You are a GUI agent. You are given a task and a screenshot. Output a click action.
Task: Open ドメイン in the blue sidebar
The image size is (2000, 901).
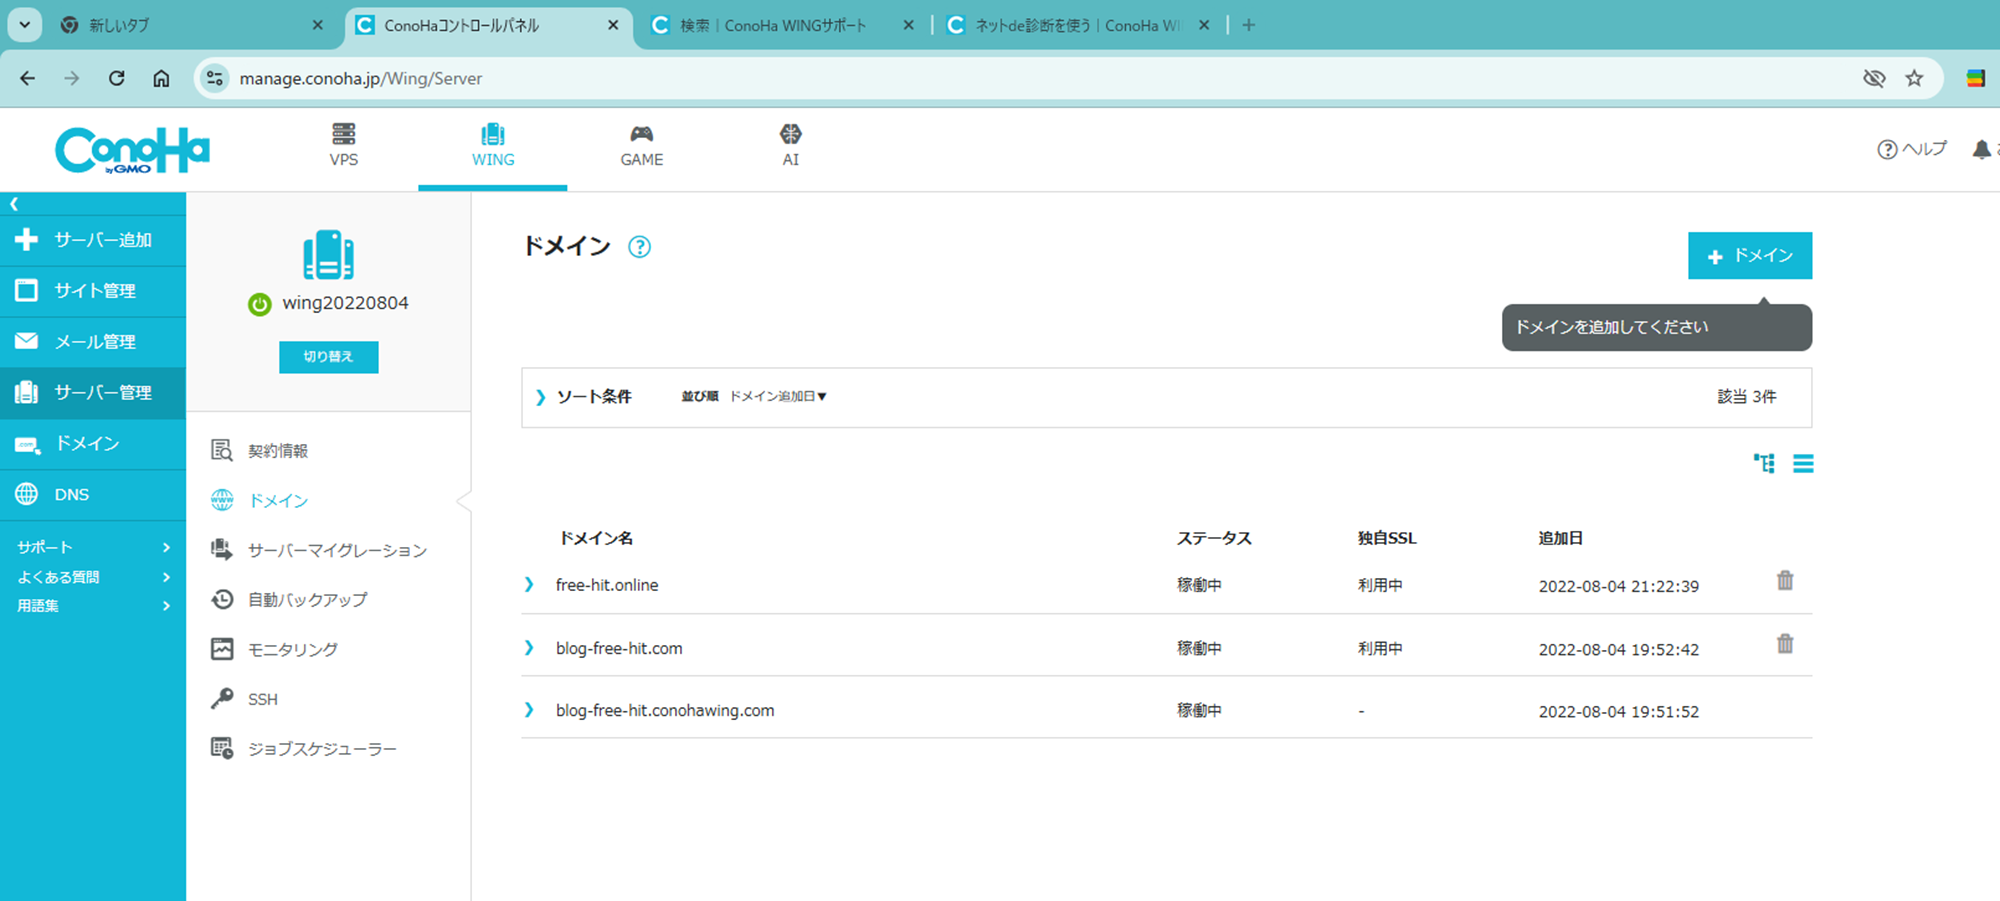(93, 444)
